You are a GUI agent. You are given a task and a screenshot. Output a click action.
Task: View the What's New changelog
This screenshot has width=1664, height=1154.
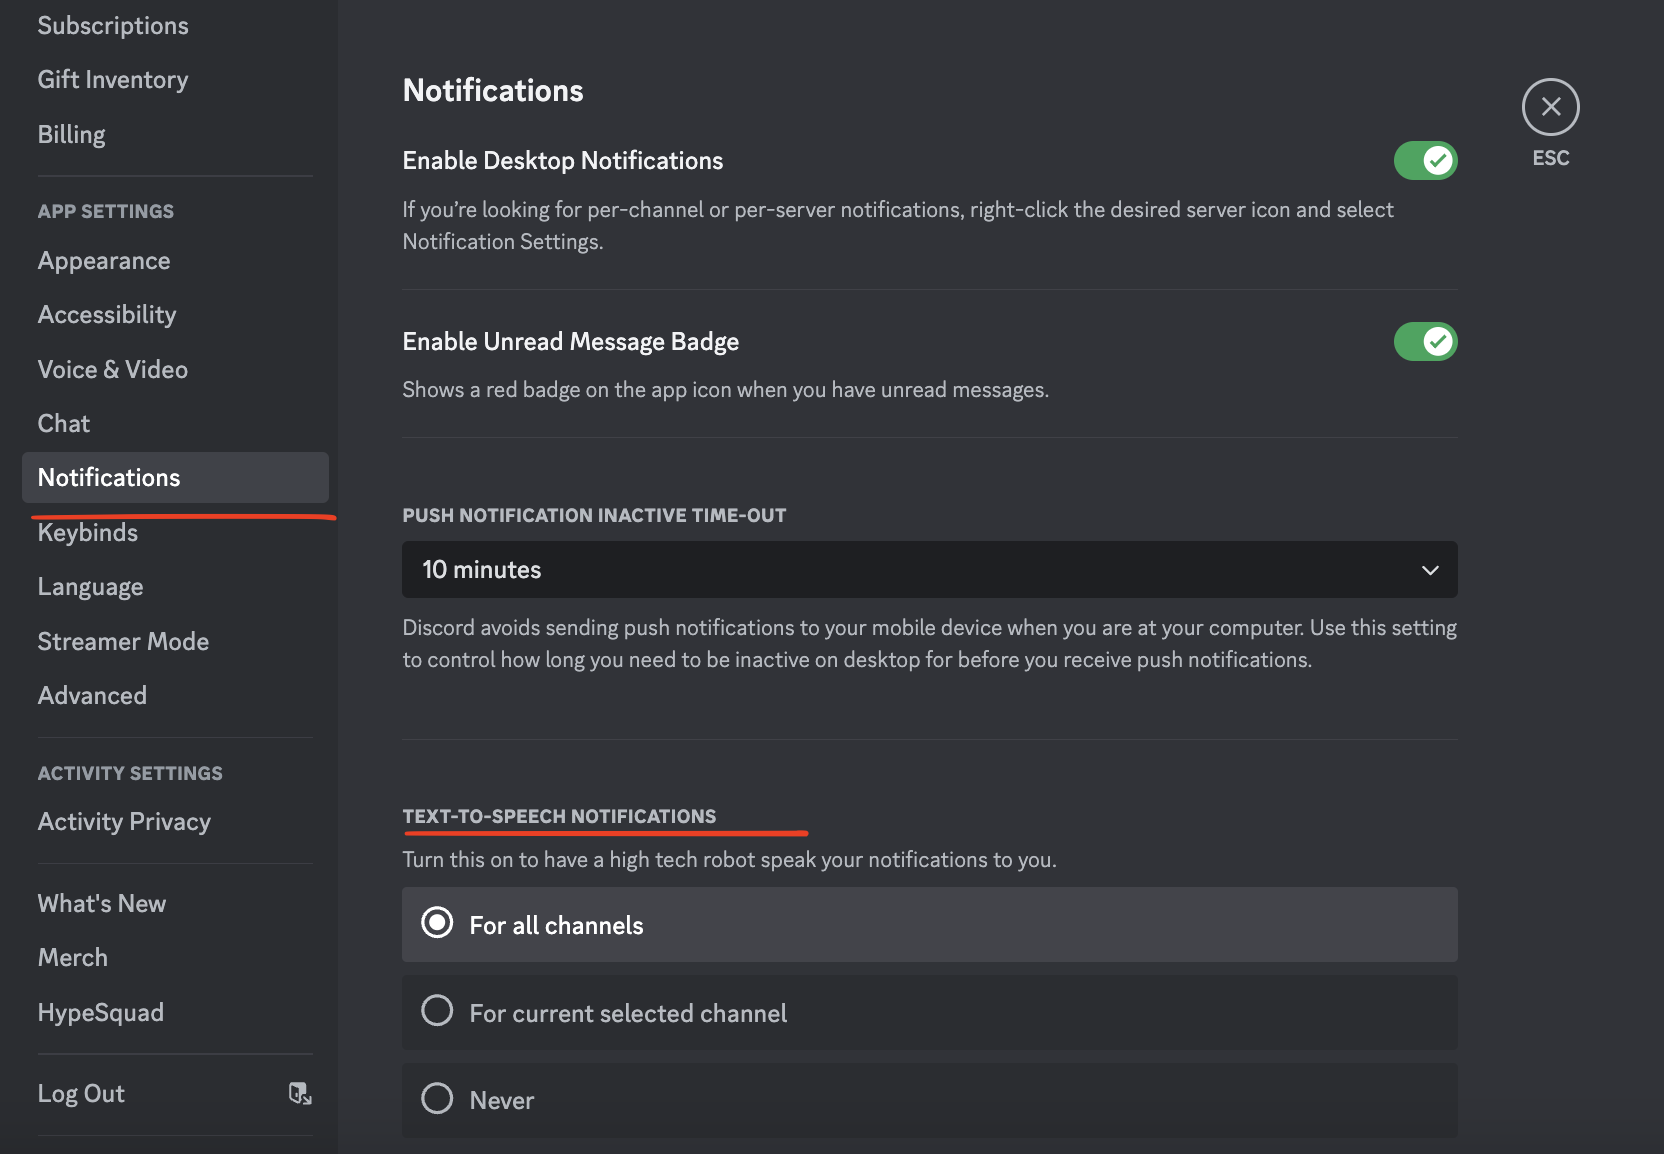[x=102, y=904]
